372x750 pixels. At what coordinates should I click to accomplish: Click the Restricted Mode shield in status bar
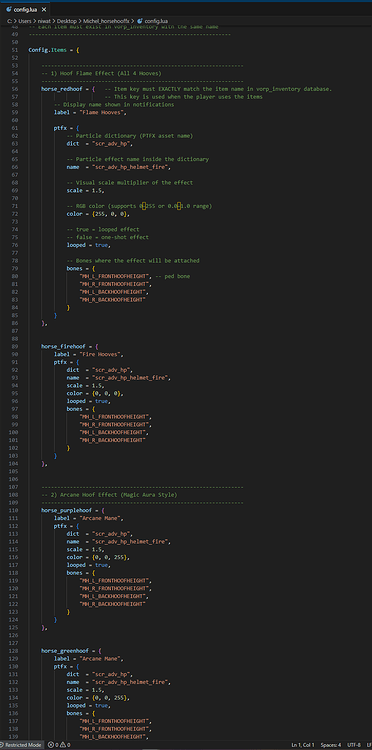[x=21, y=745]
